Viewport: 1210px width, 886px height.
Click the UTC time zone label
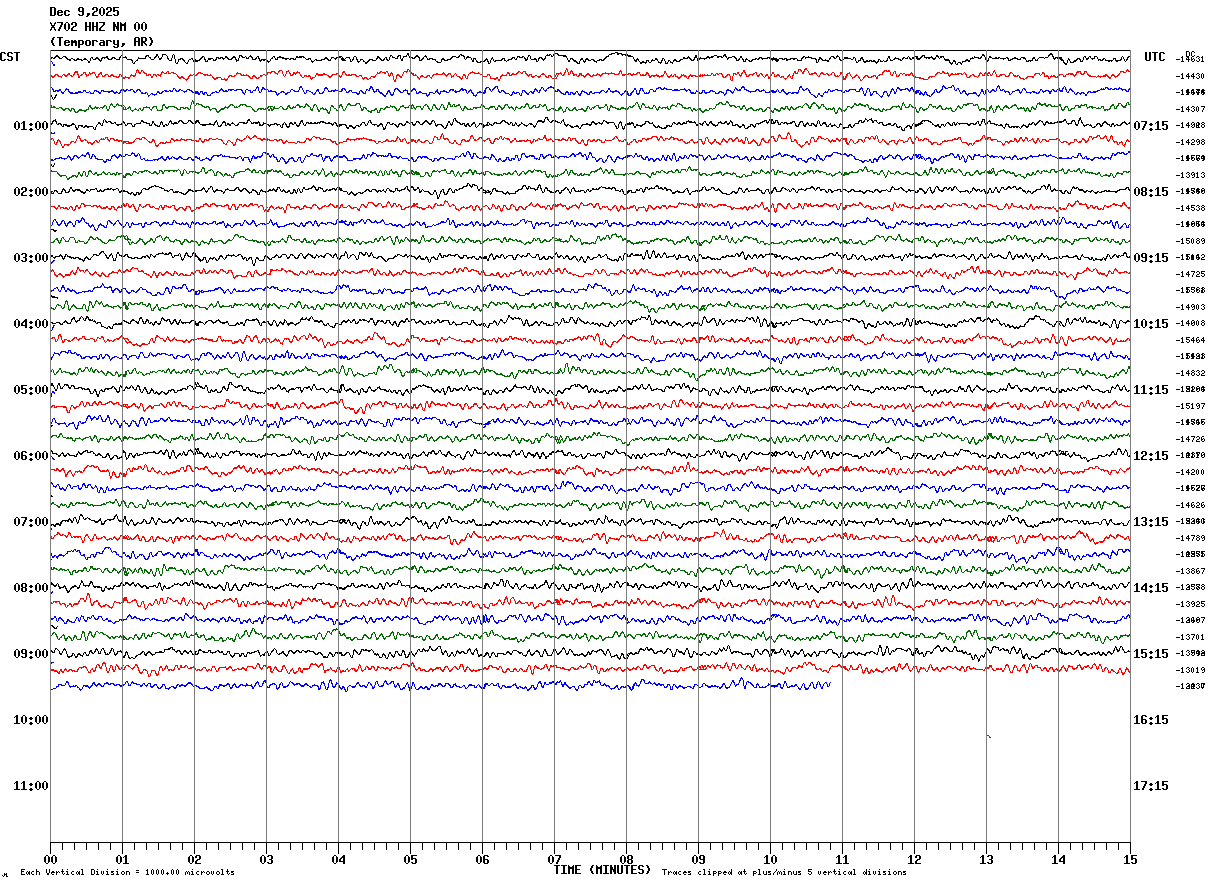coord(1155,57)
